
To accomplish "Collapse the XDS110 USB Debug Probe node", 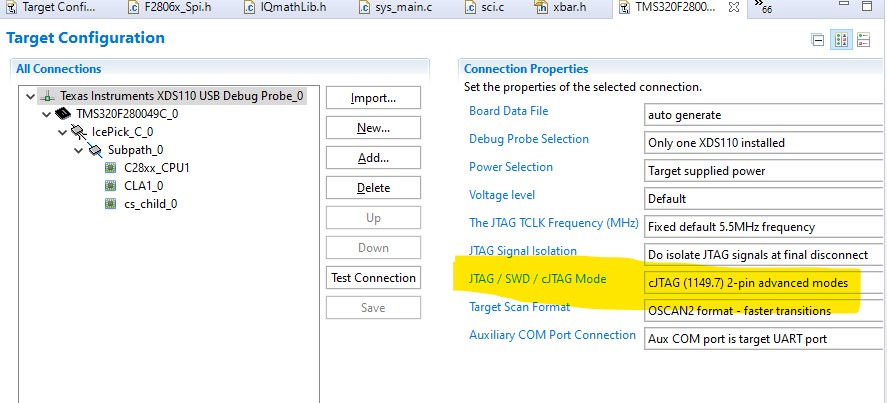I will [30, 97].
